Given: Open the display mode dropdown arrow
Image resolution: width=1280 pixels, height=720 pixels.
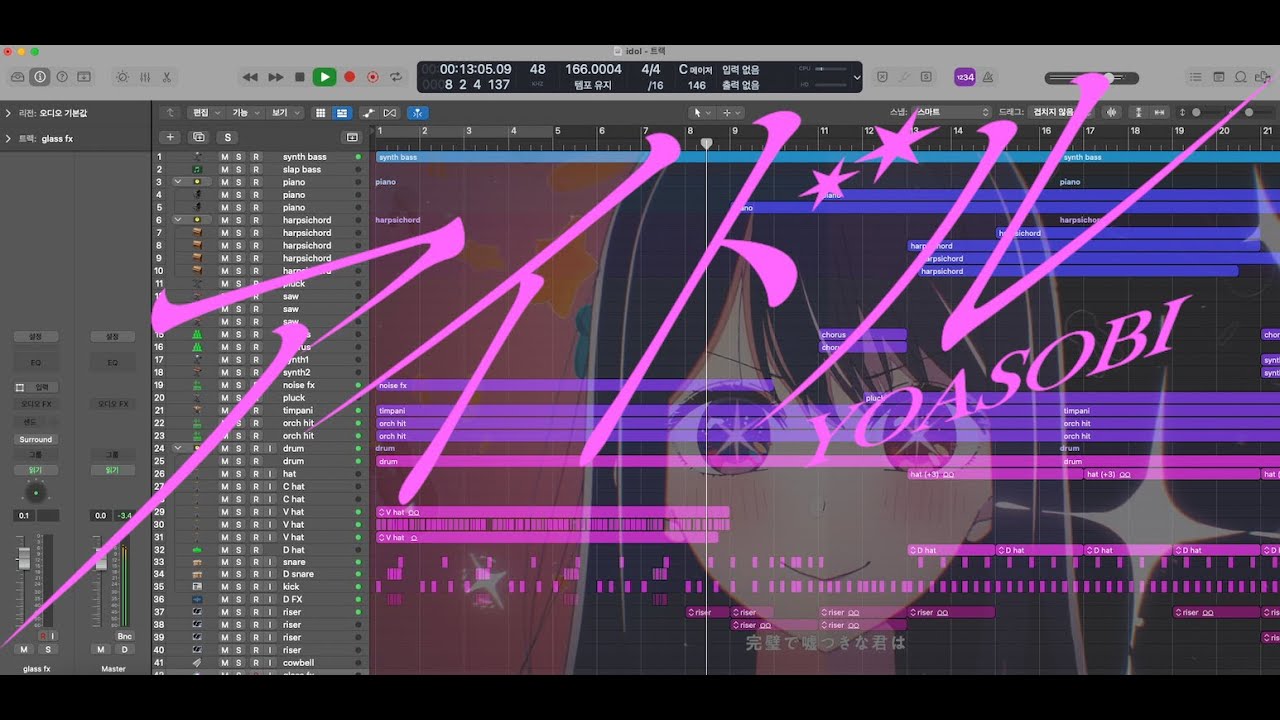Looking at the screenshot, I should [x=857, y=77].
